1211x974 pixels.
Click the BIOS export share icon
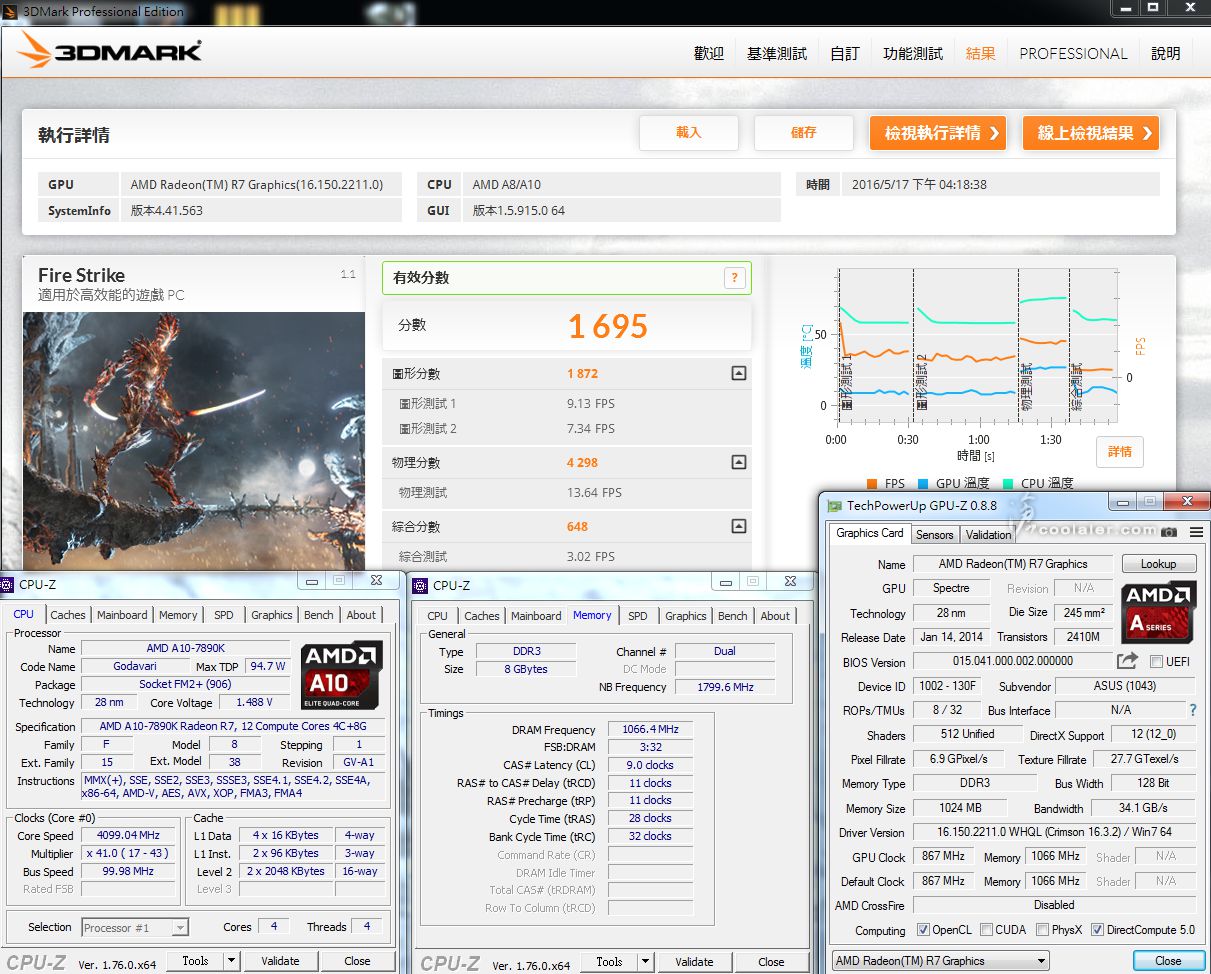tap(1127, 661)
